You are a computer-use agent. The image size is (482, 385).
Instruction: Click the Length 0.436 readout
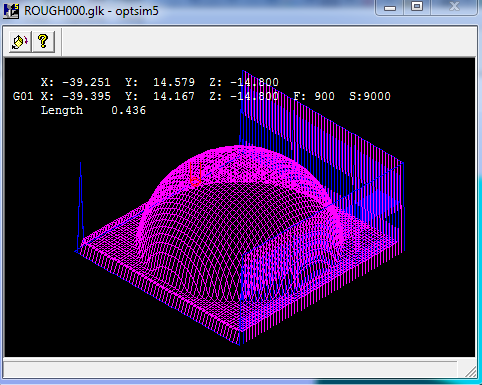93,110
